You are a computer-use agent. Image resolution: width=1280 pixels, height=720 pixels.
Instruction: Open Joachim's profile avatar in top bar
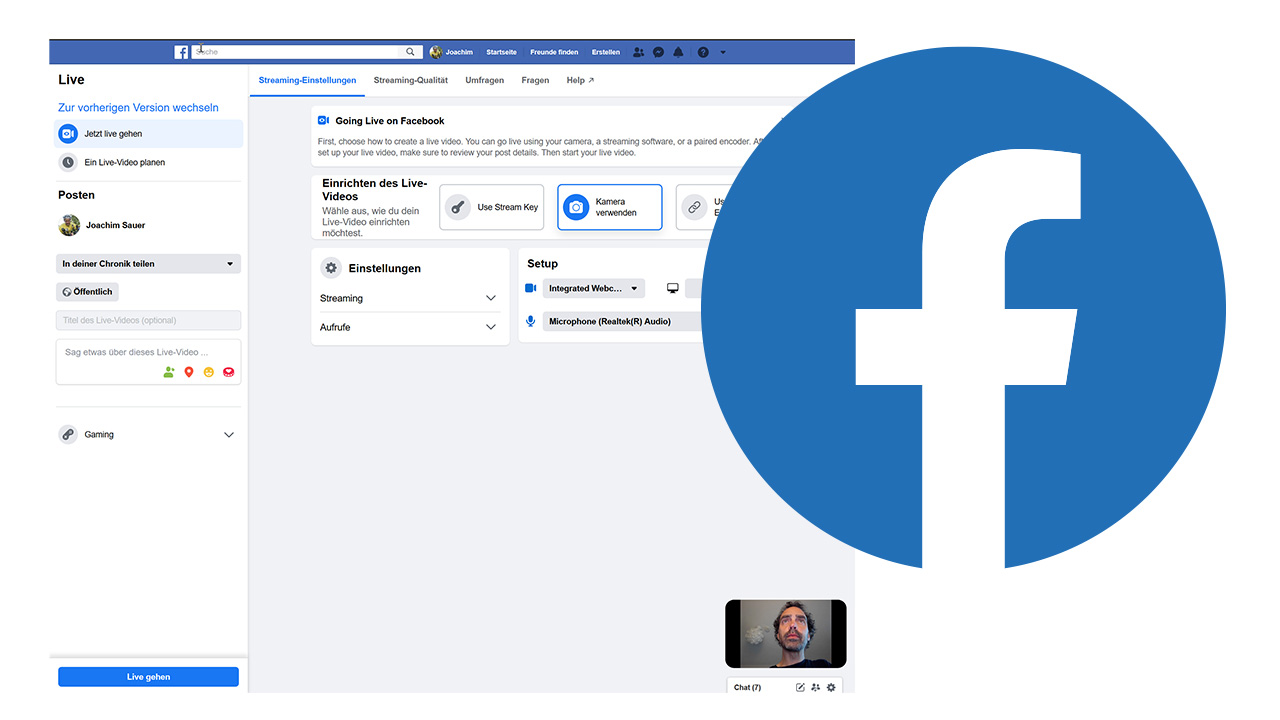tap(436, 52)
